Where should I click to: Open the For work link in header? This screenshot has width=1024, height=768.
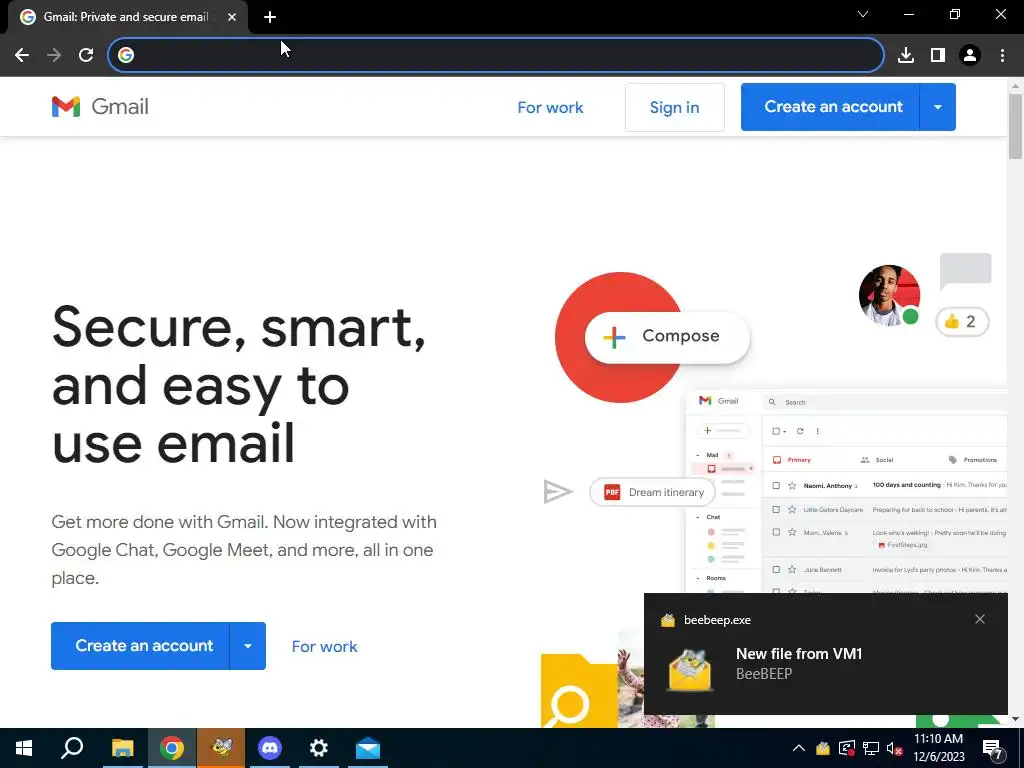(550, 107)
